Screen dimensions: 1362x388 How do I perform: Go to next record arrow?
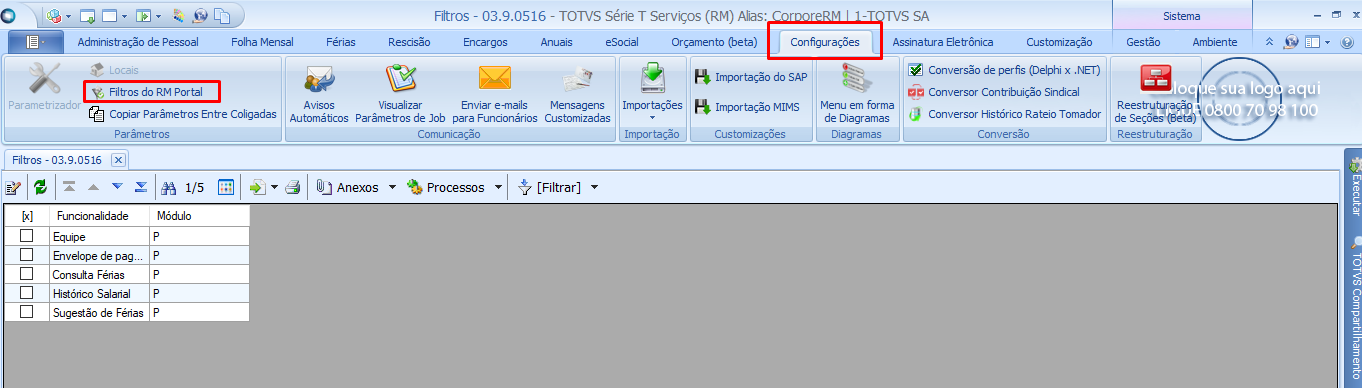point(117,187)
